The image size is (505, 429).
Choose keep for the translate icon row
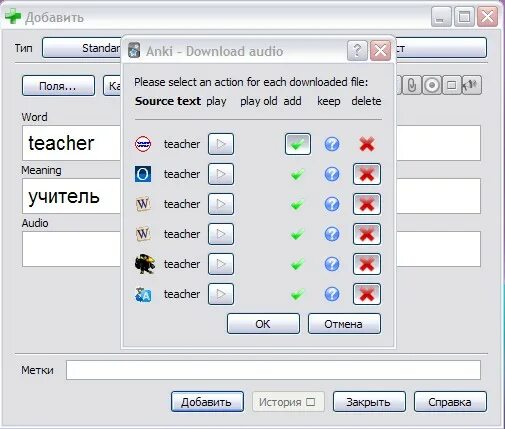tap(332, 294)
